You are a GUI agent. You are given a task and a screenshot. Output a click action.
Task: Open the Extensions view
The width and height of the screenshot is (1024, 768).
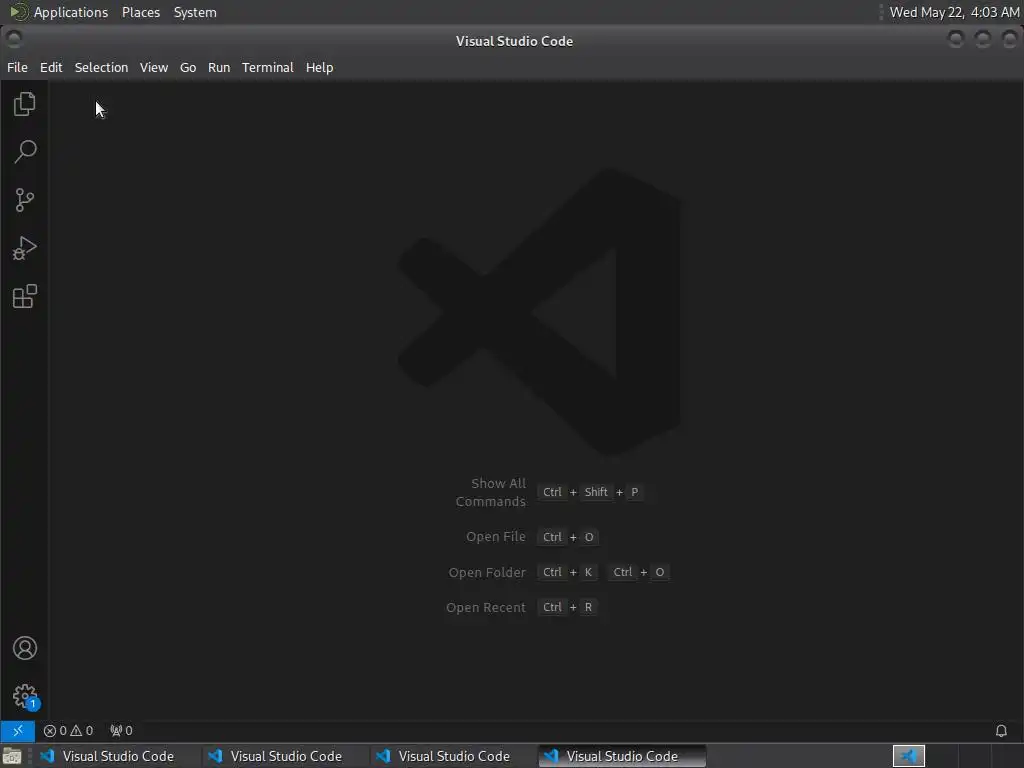(x=25, y=296)
